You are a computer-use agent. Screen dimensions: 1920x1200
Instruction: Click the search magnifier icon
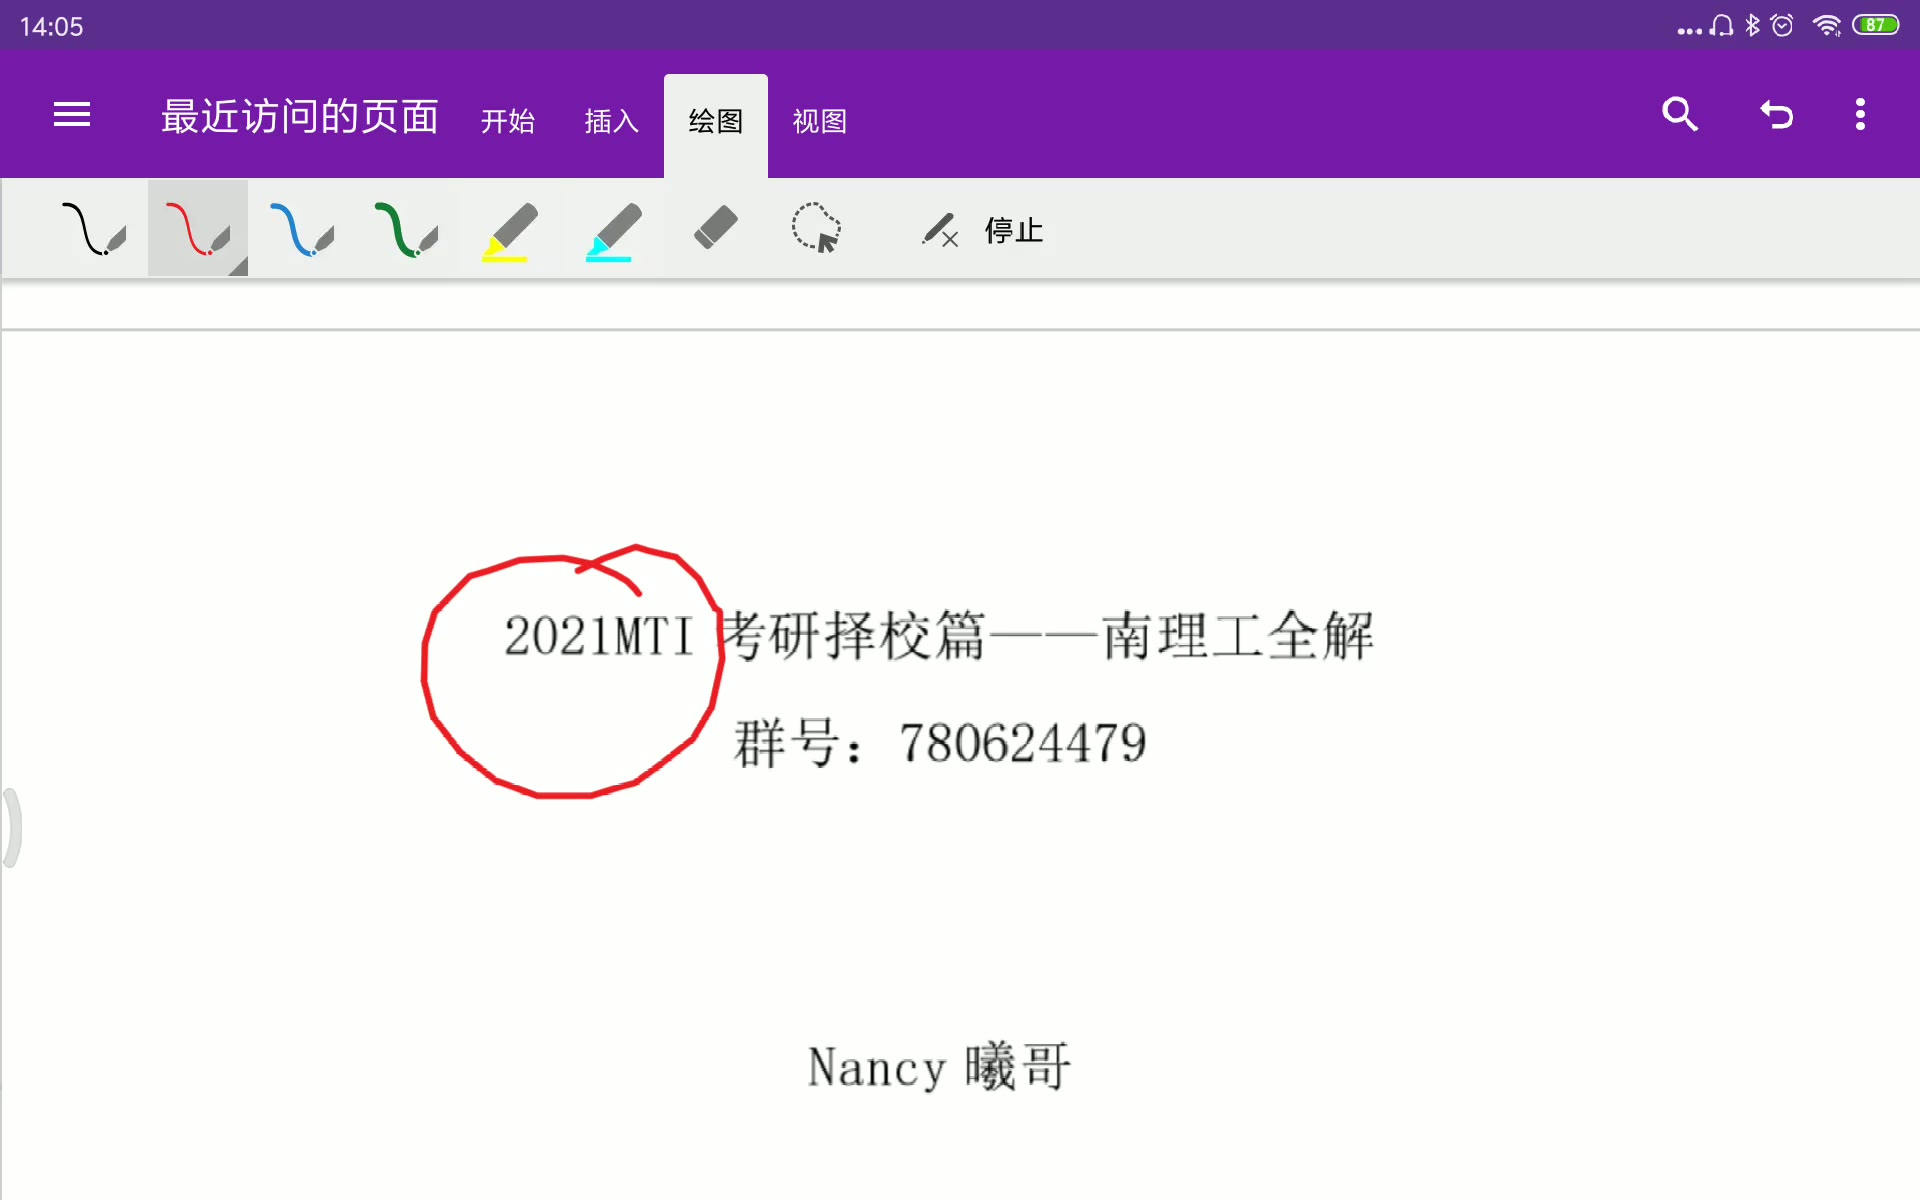point(1680,114)
